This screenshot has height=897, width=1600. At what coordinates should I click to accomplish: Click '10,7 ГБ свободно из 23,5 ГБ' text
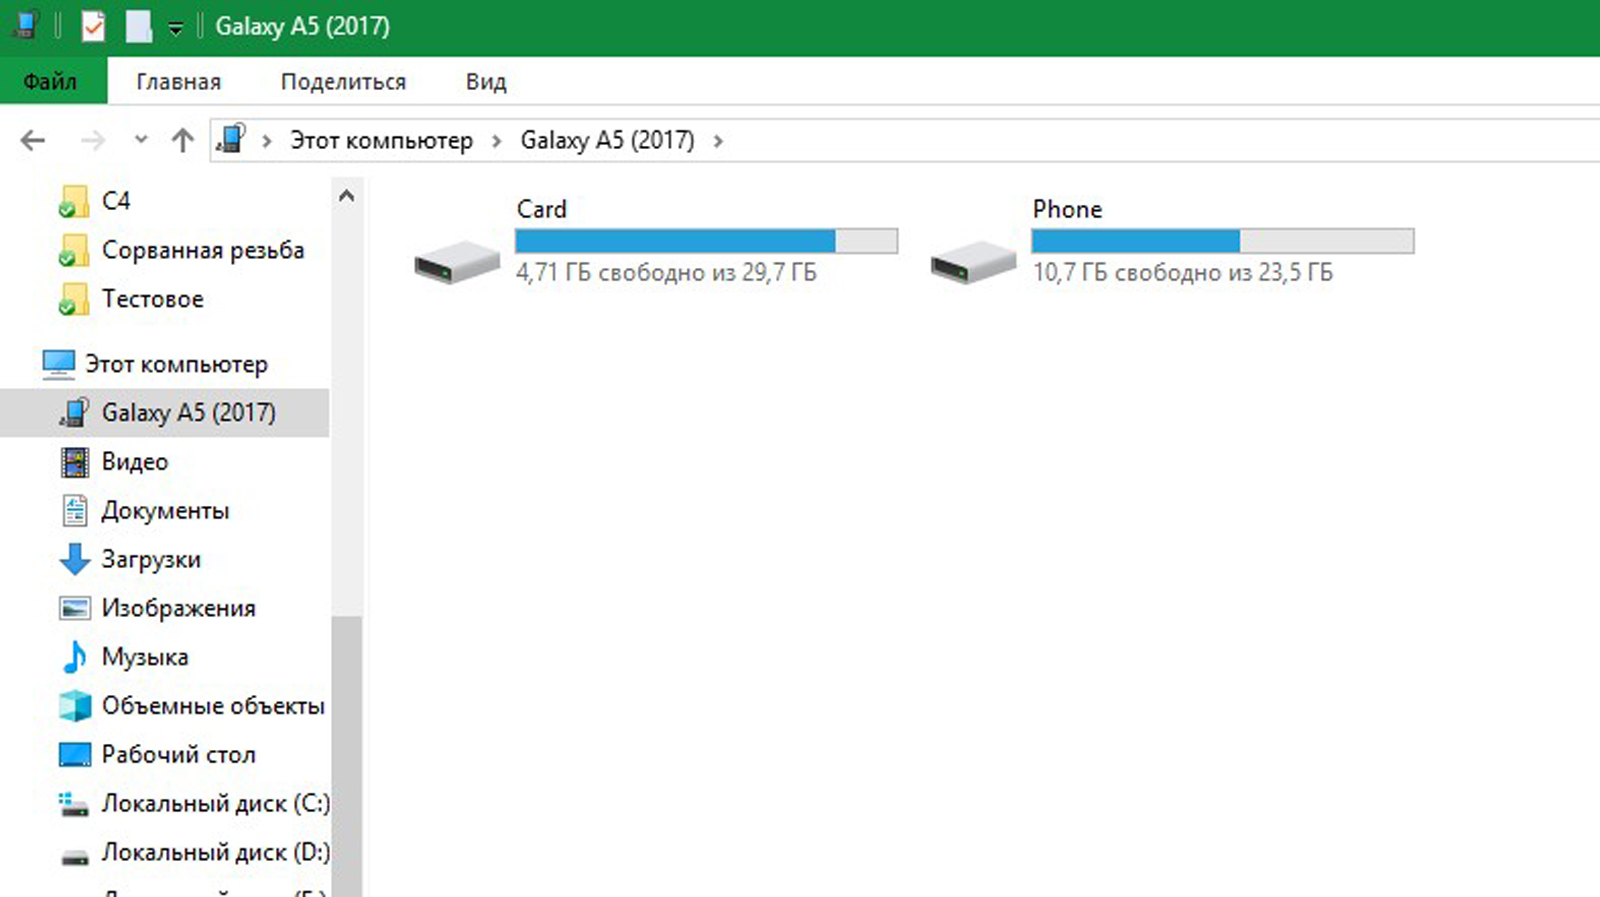1183,272
